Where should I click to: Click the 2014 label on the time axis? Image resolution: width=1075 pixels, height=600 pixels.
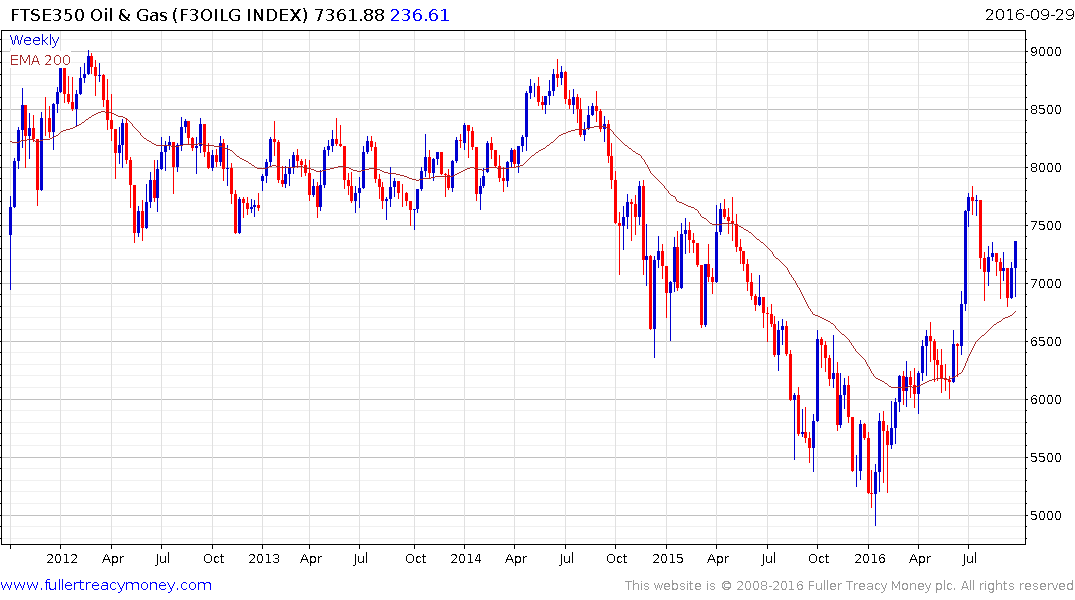coord(466,558)
